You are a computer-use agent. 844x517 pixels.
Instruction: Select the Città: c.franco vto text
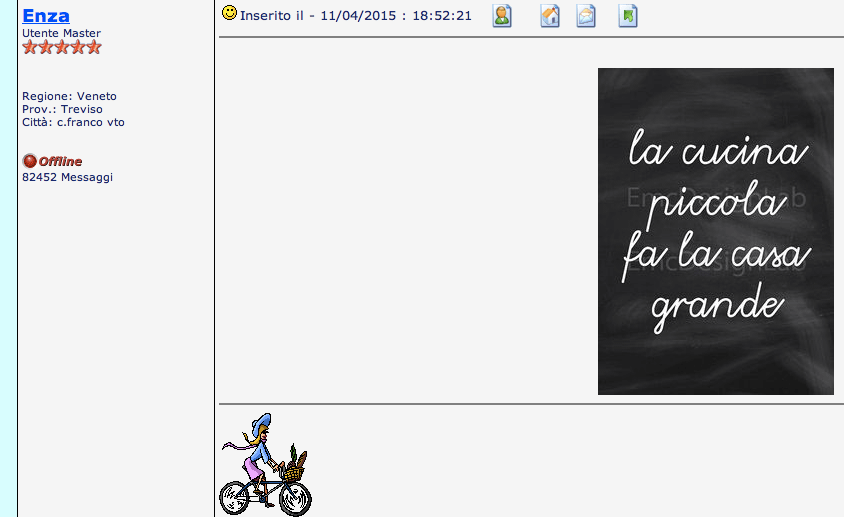tap(73, 122)
